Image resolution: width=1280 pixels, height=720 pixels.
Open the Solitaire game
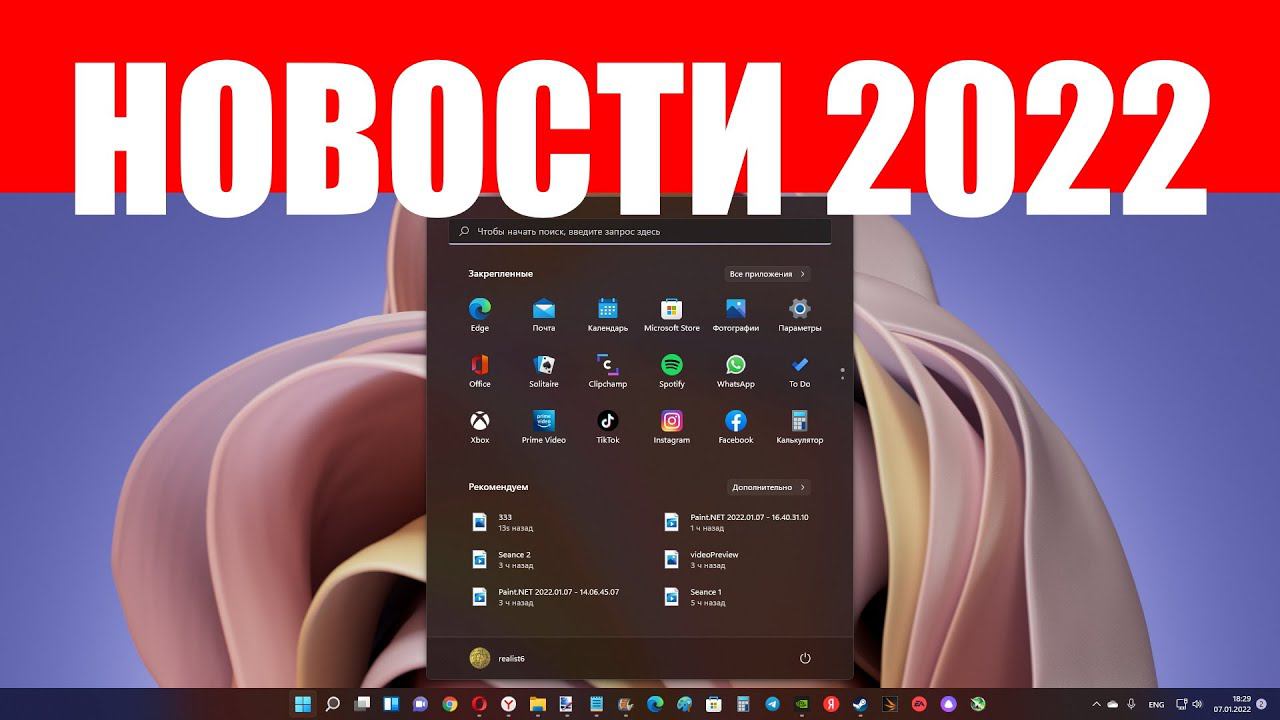pos(544,370)
